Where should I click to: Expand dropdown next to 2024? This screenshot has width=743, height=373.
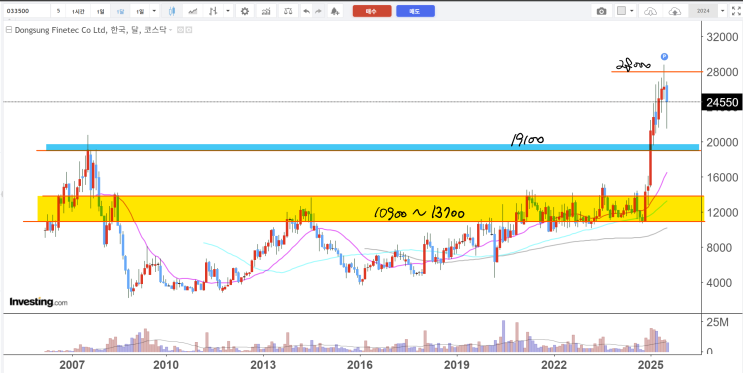point(723,11)
